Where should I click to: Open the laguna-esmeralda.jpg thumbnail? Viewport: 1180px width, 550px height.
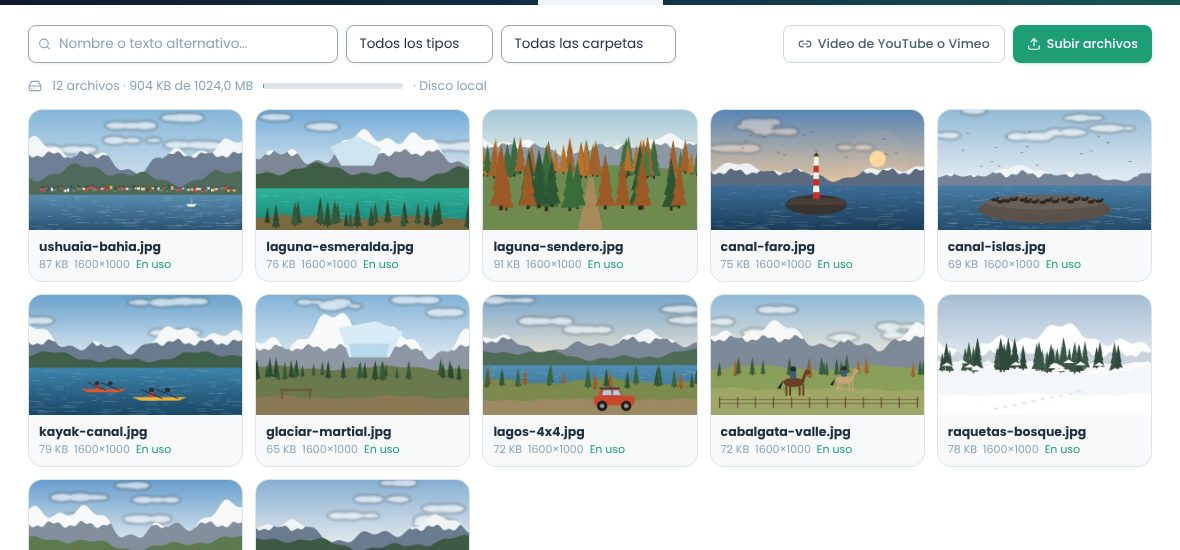[362, 170]
